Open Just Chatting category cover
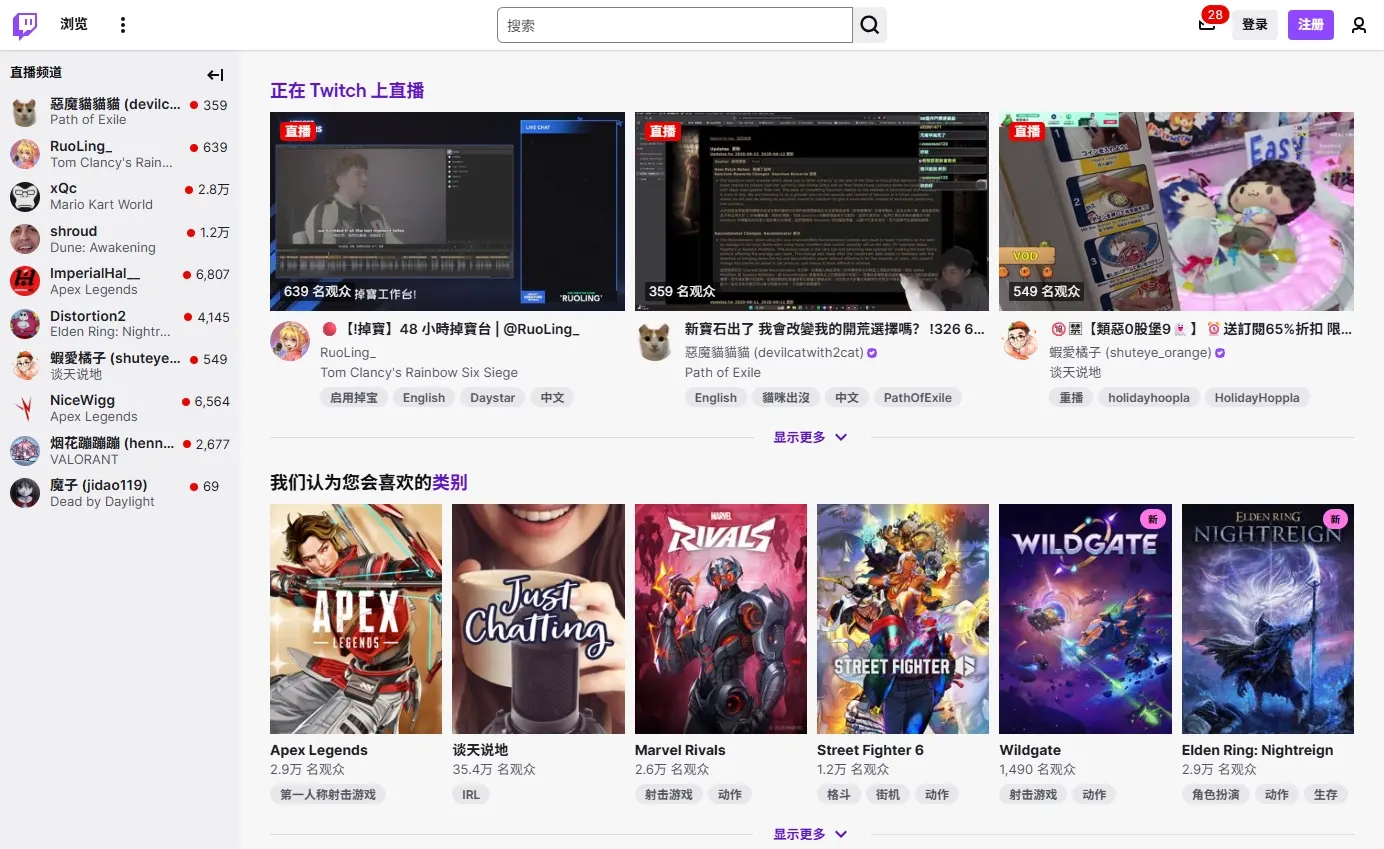The height and width of the screenshot is (849, 1384). click(538, 619)
